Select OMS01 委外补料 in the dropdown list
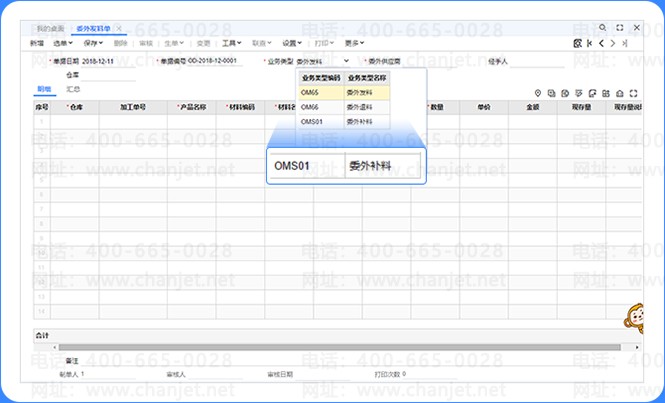 pos(344,122)
